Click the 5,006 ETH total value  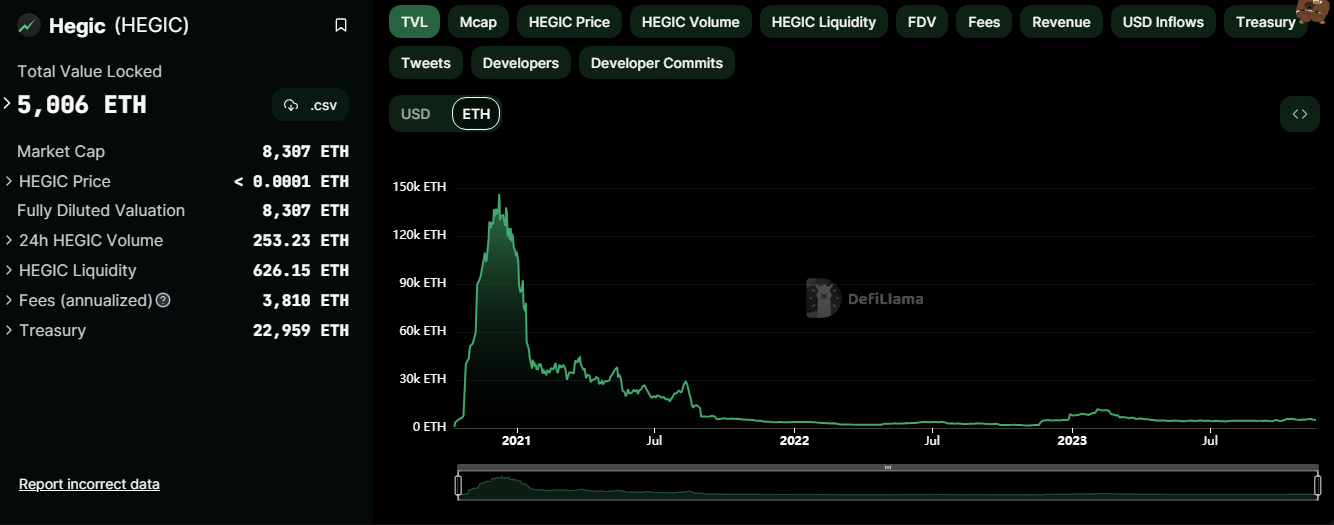pyautogui.click(x=82, y=104)
